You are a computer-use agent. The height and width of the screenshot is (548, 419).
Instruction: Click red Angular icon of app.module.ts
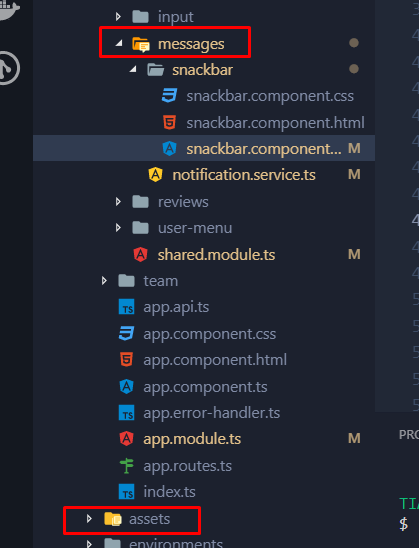127,439
